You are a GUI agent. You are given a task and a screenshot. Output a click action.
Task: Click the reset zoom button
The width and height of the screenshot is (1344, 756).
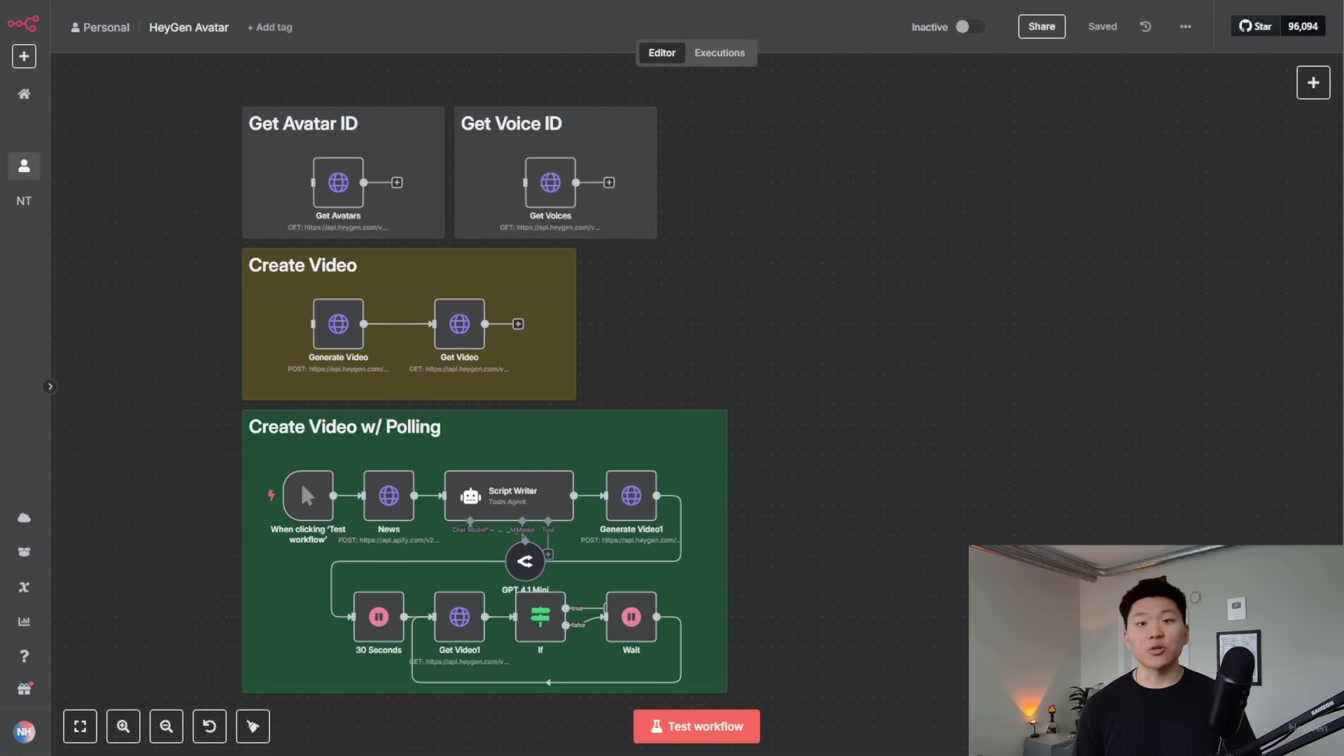pos(209,727)
